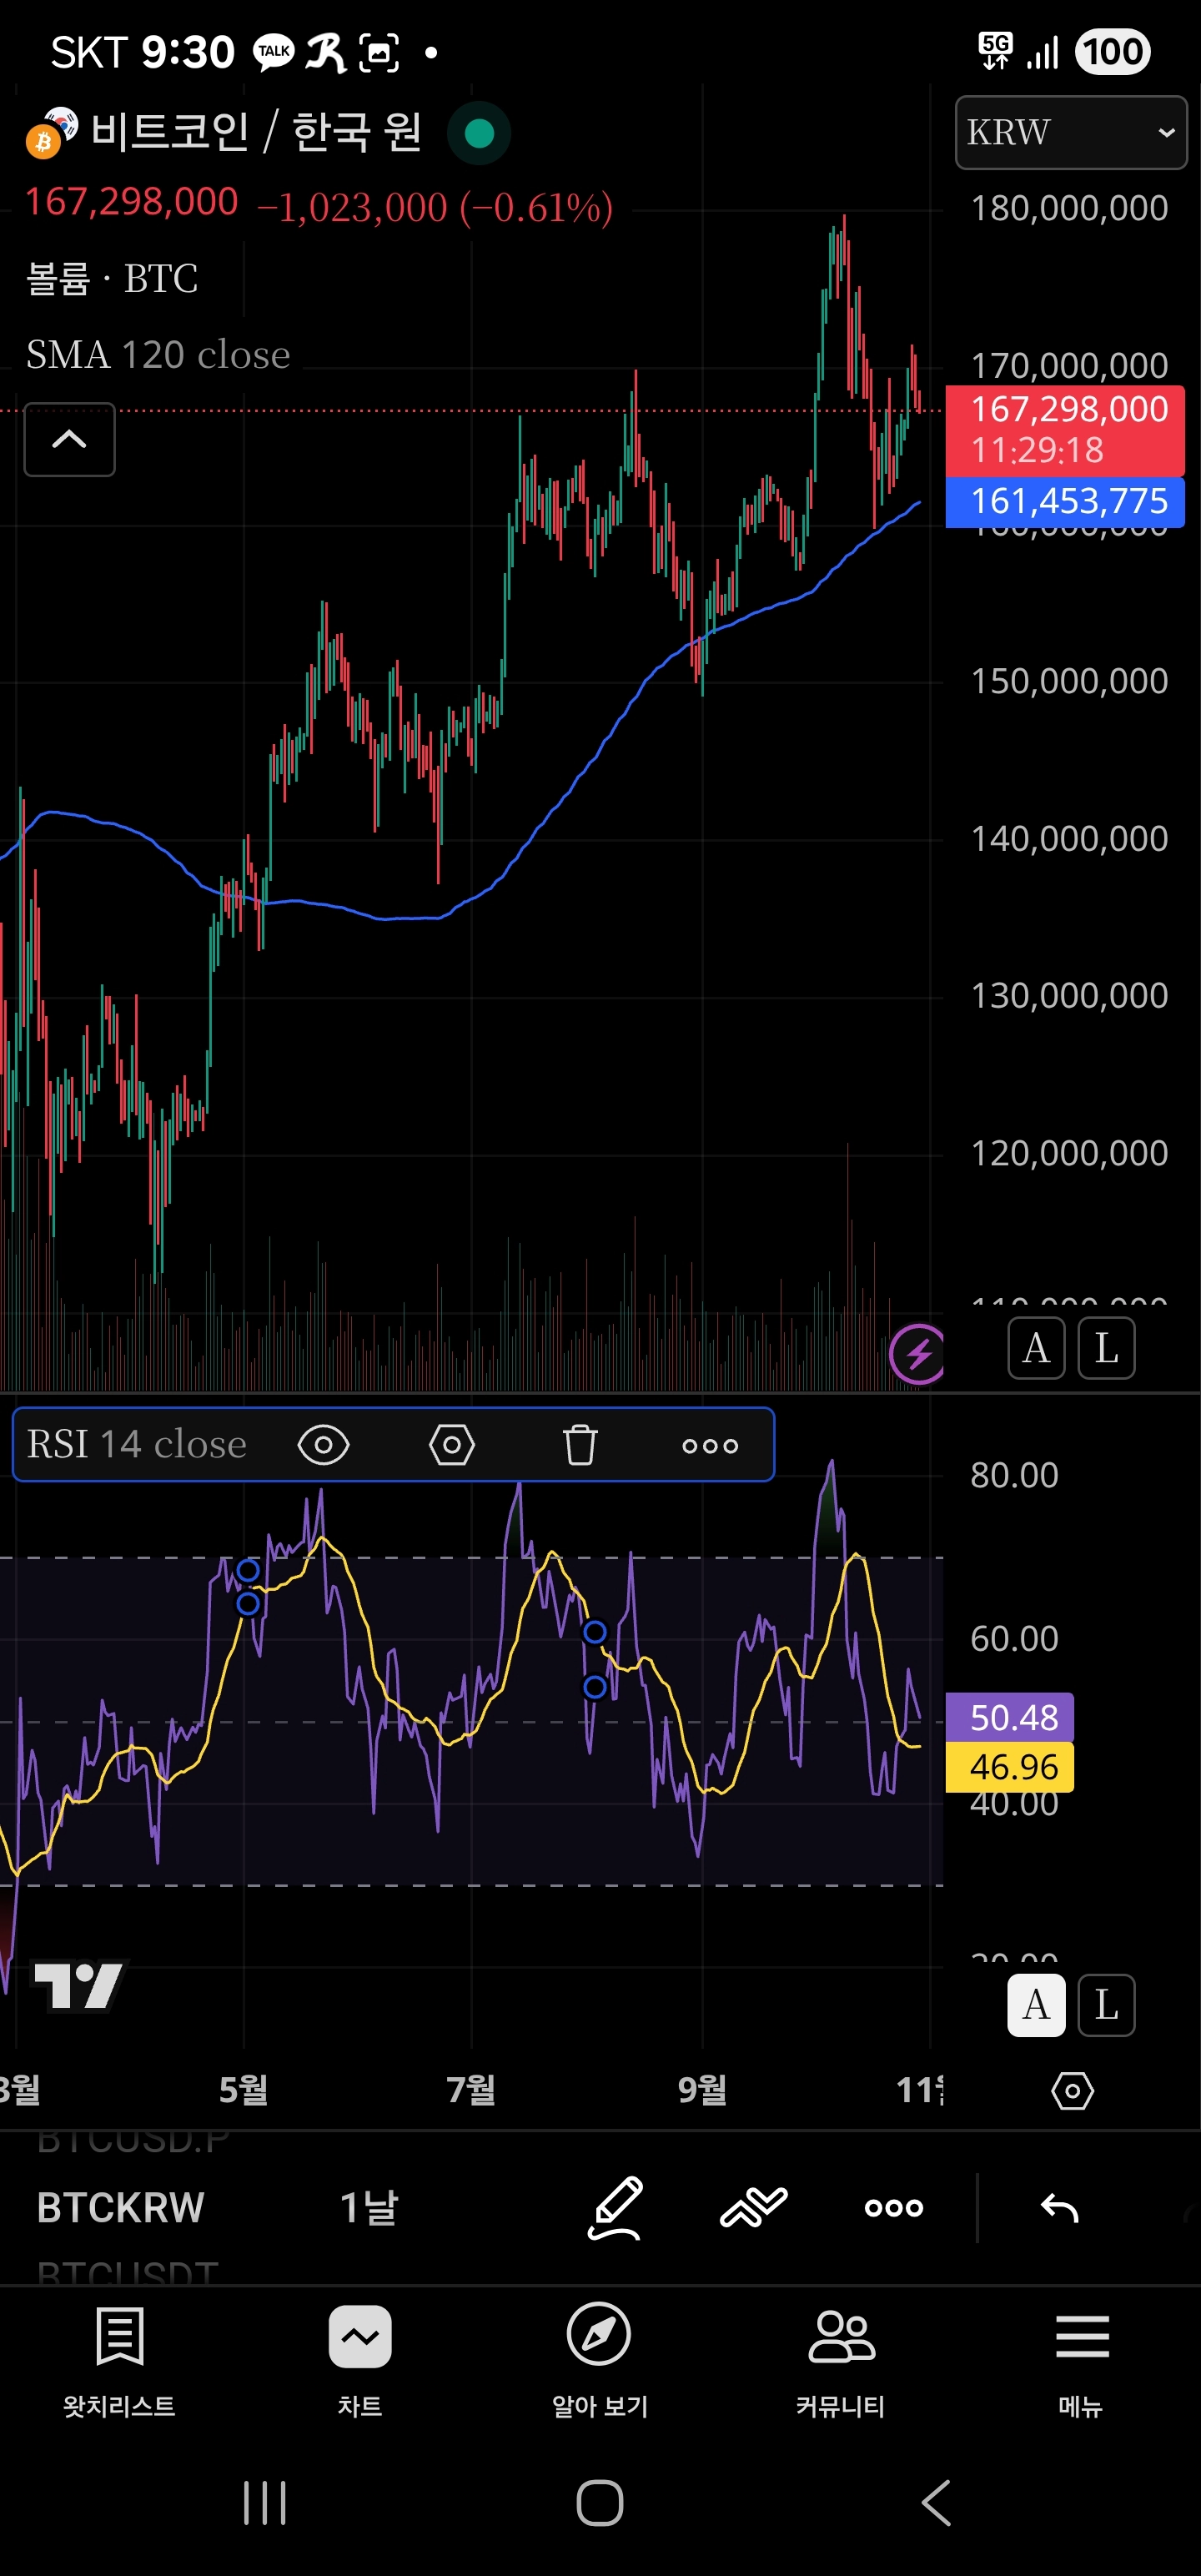1201x2576 pixels.
Task: Delete the RSI indicator with trash icon
Action: (x=580, y=1444)
